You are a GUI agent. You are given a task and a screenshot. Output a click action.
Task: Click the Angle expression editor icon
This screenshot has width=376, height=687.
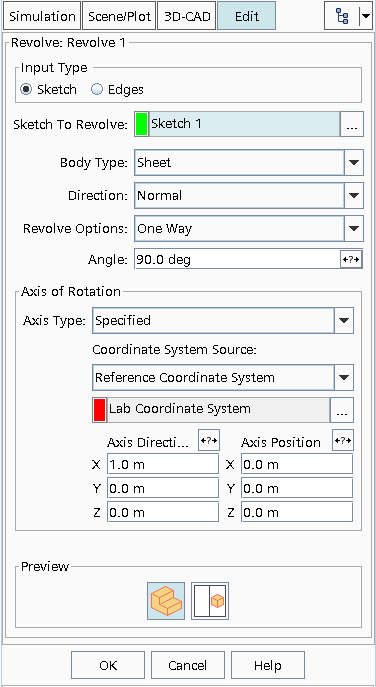pos(351,260)
